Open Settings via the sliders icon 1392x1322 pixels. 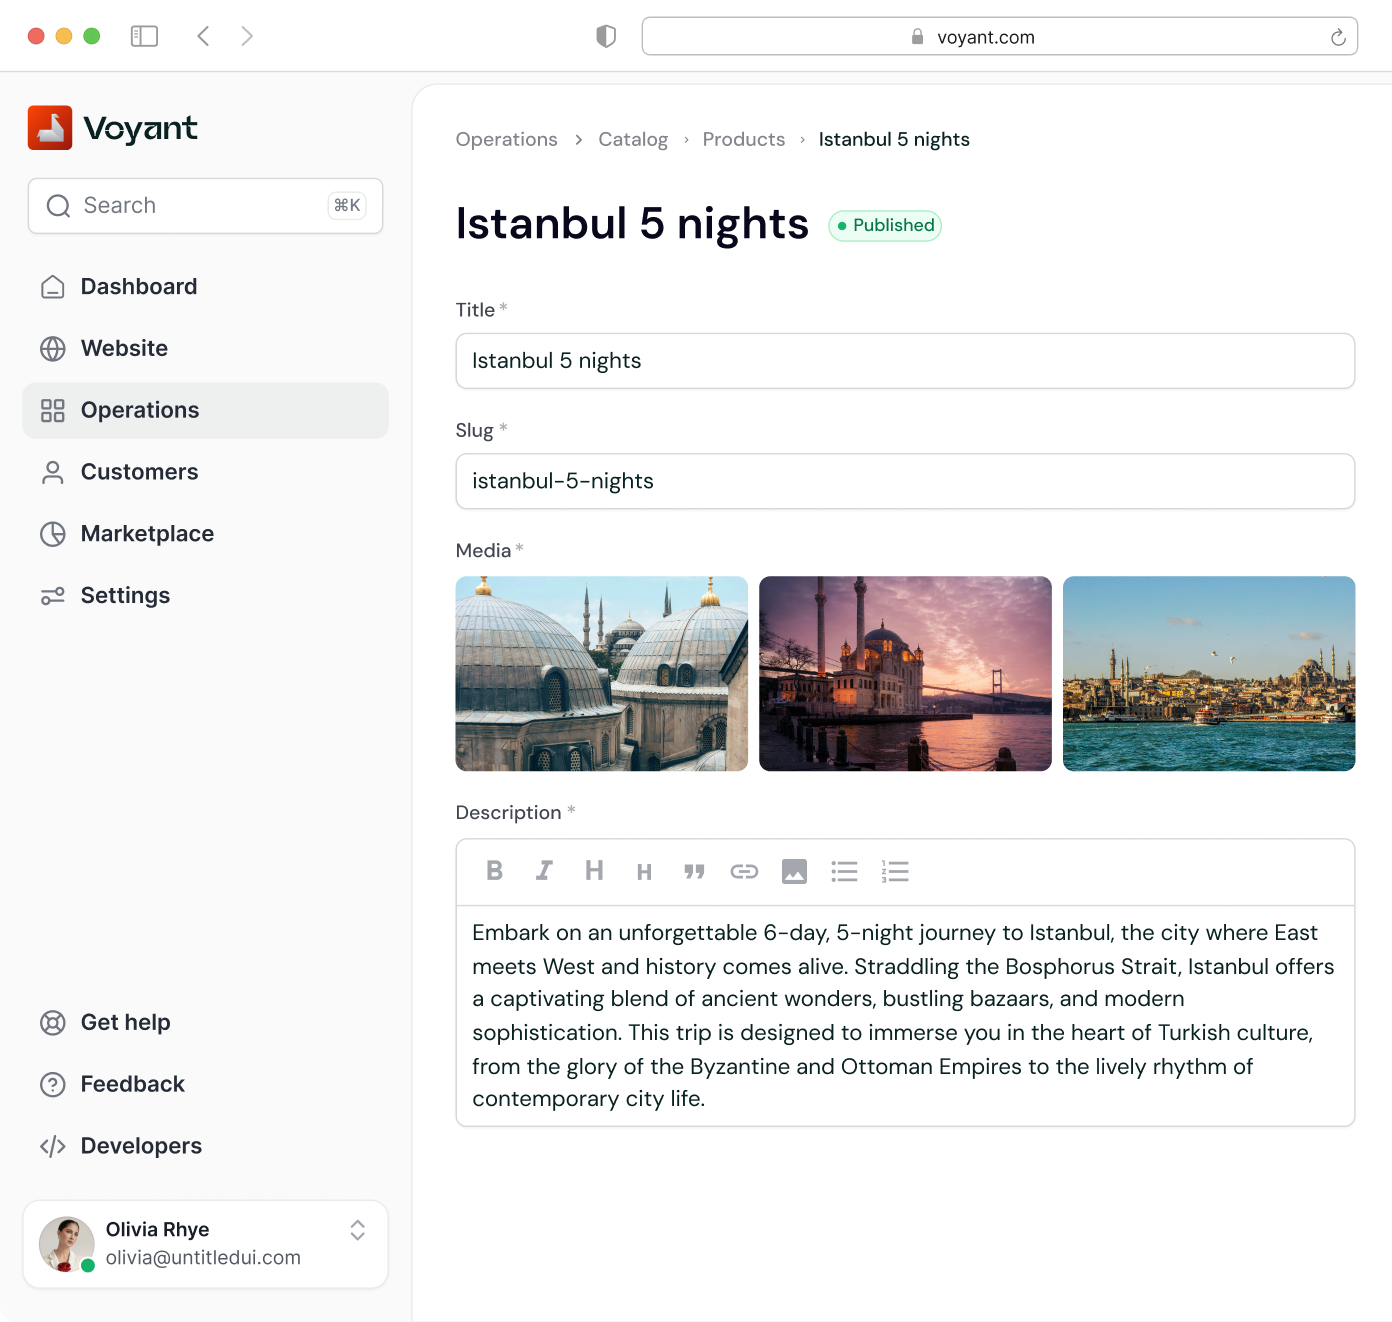[52, 595]
